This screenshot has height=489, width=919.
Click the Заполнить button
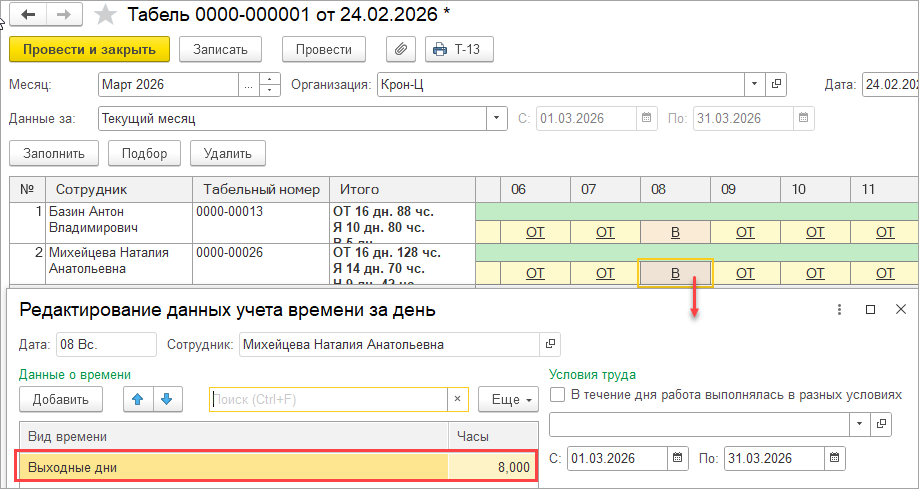click(x=54, y=153)
